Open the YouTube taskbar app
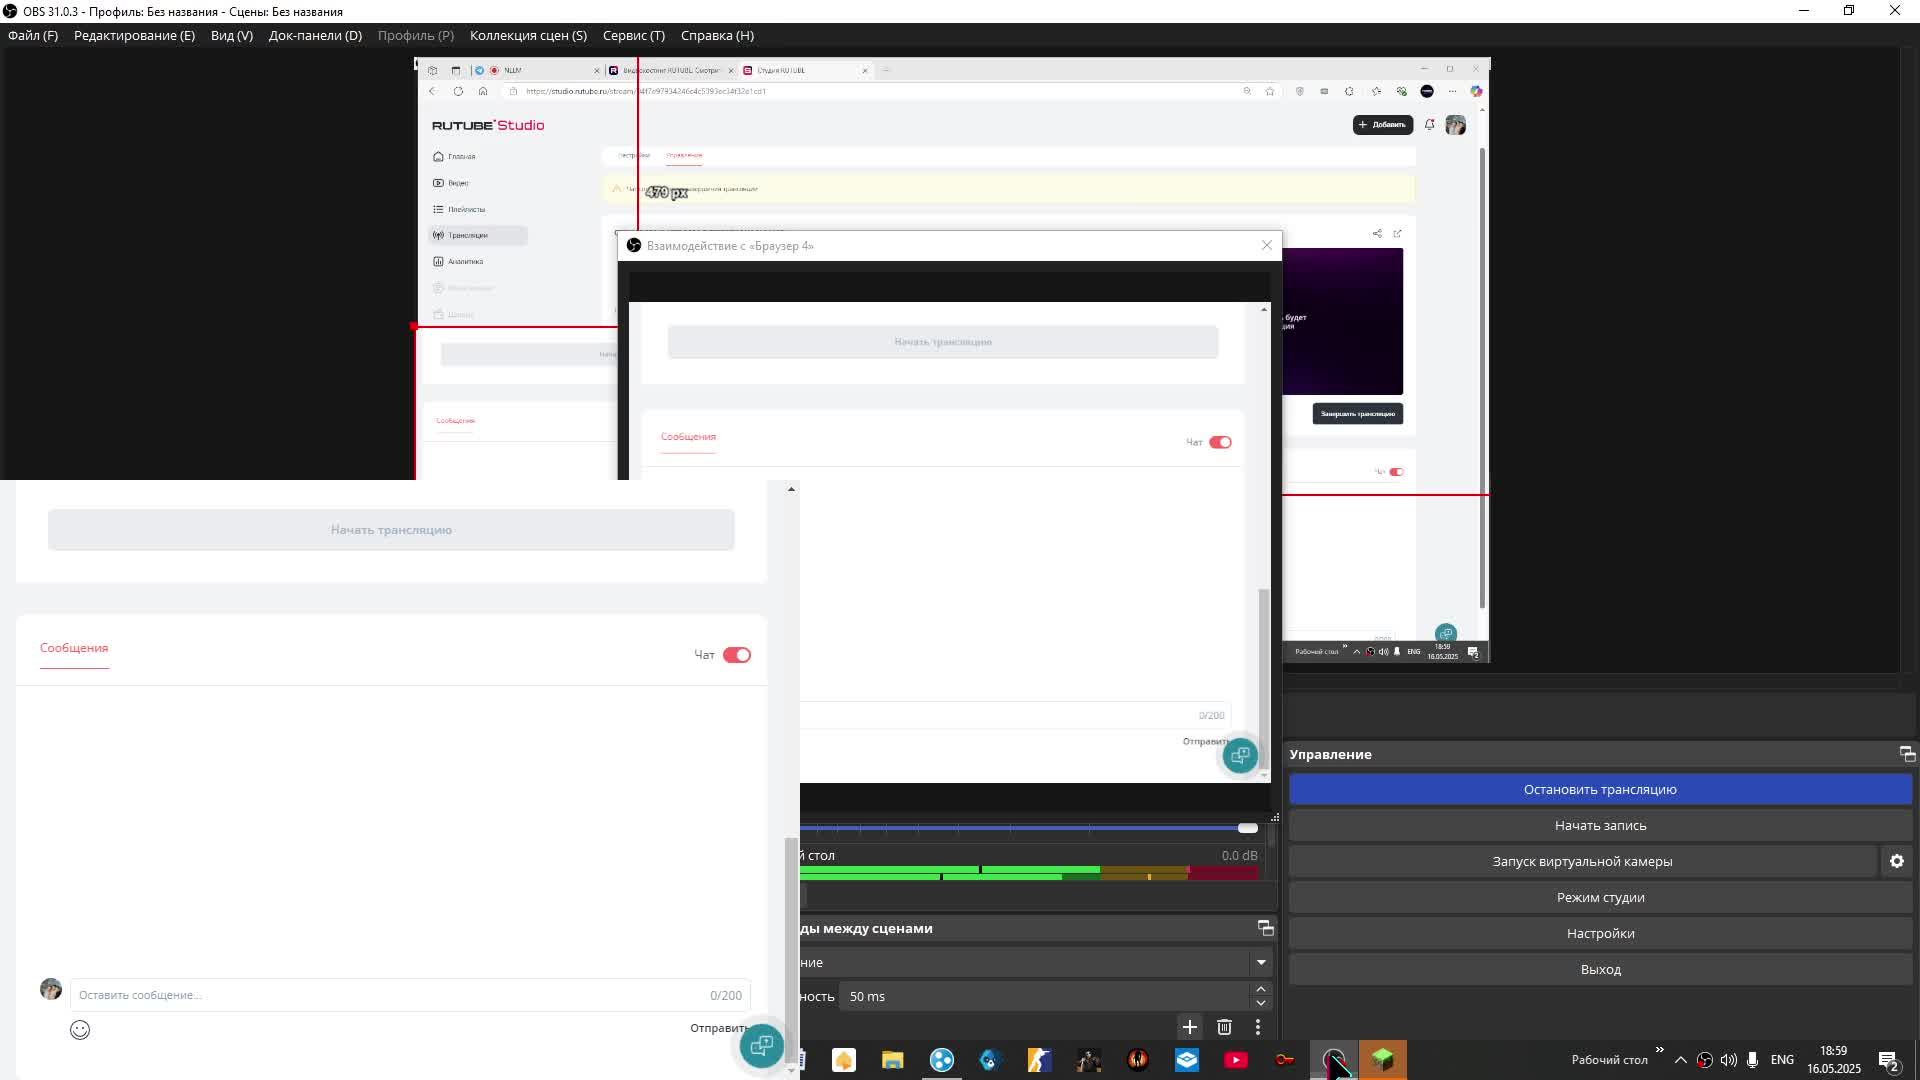 pyautogui.click(x=1236, y=1060)
